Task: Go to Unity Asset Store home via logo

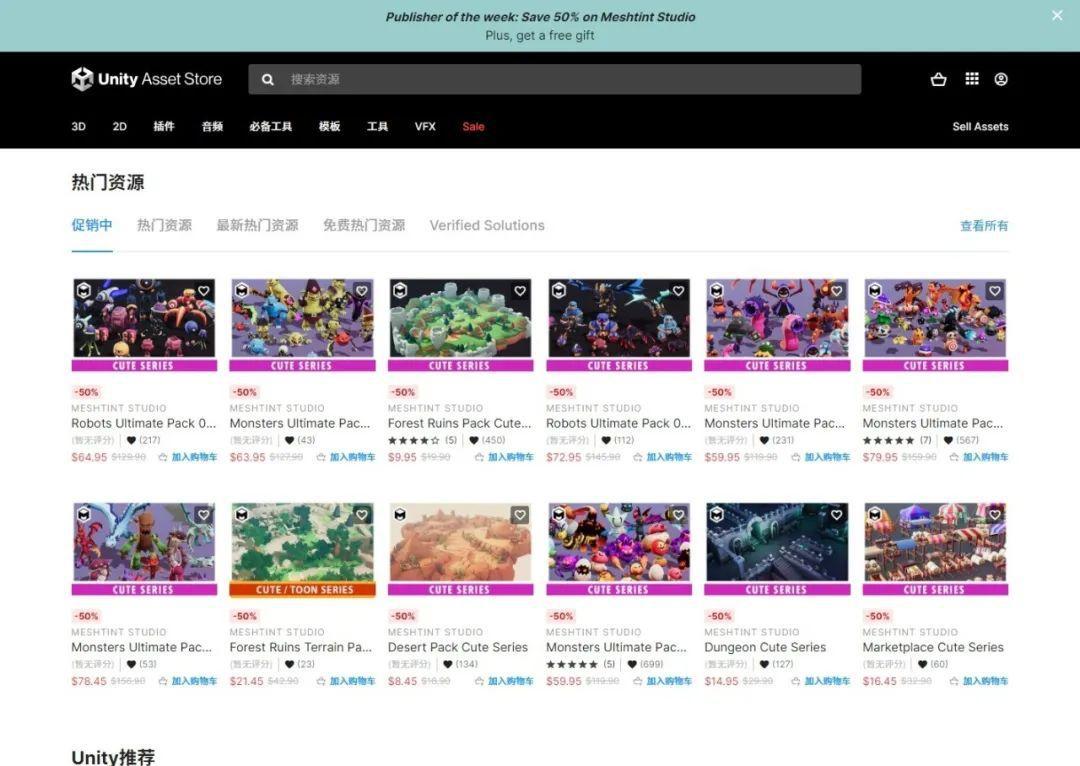Action: click(x=147, y=79)
